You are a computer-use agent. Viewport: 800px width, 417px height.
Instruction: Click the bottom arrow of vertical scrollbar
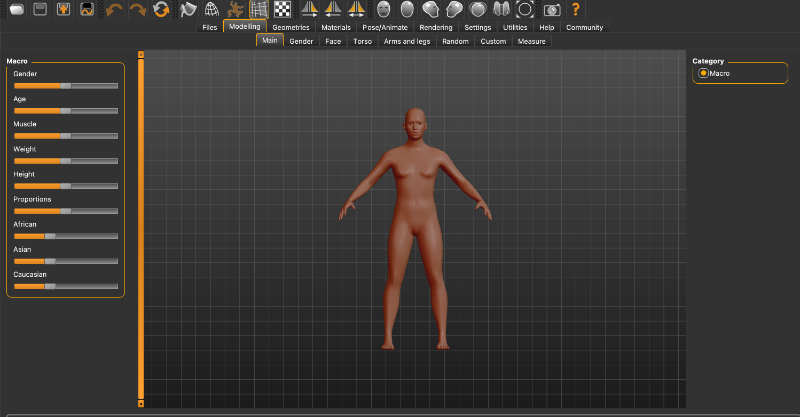tap(141, 403)
